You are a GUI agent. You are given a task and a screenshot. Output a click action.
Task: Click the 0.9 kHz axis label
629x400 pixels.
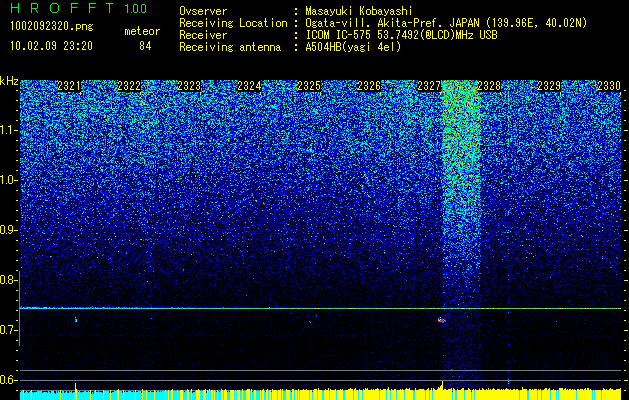tap(9, 230)
